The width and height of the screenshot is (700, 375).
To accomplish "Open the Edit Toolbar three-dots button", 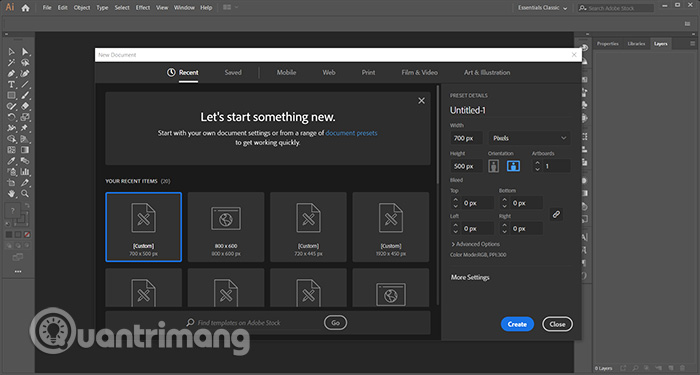I will point(18,271).
